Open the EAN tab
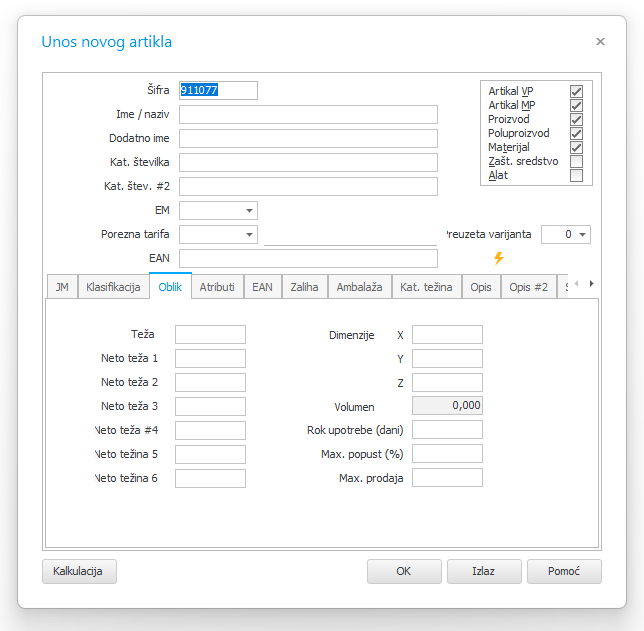This screenshot has width=644, height=631. point(262,287)
